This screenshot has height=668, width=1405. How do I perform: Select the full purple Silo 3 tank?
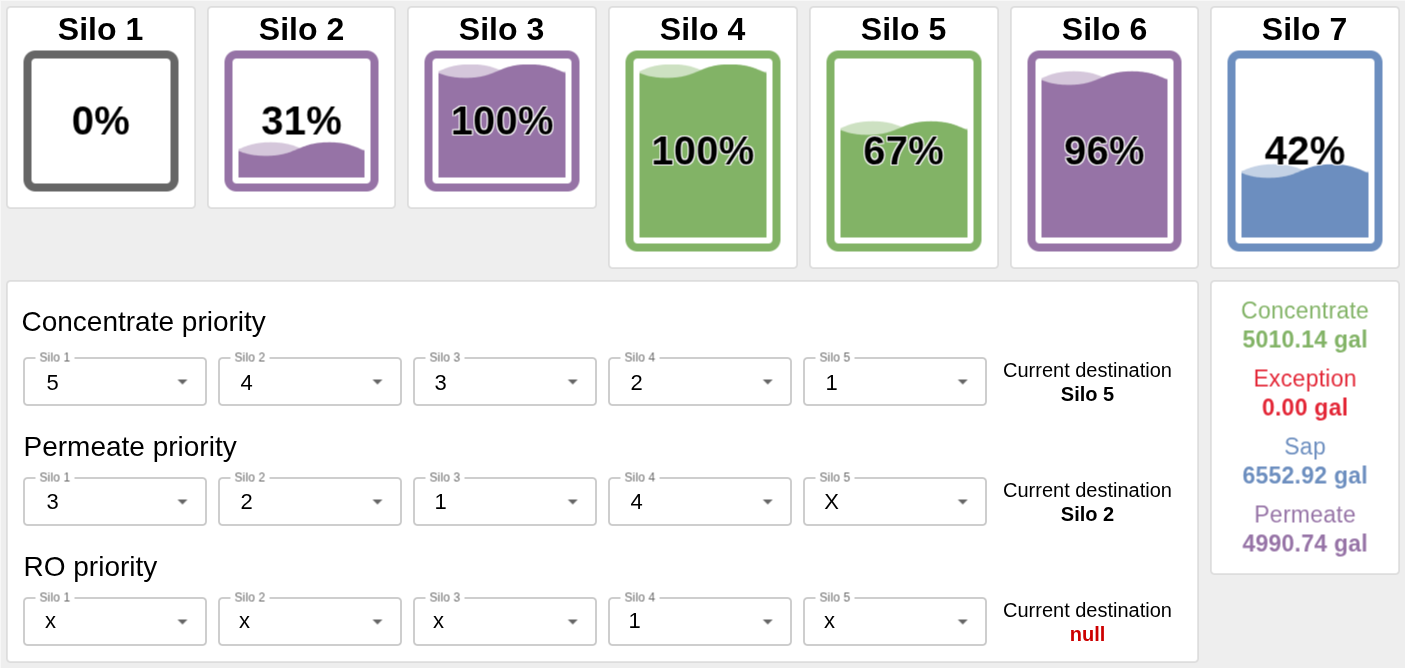coord(502,121)
